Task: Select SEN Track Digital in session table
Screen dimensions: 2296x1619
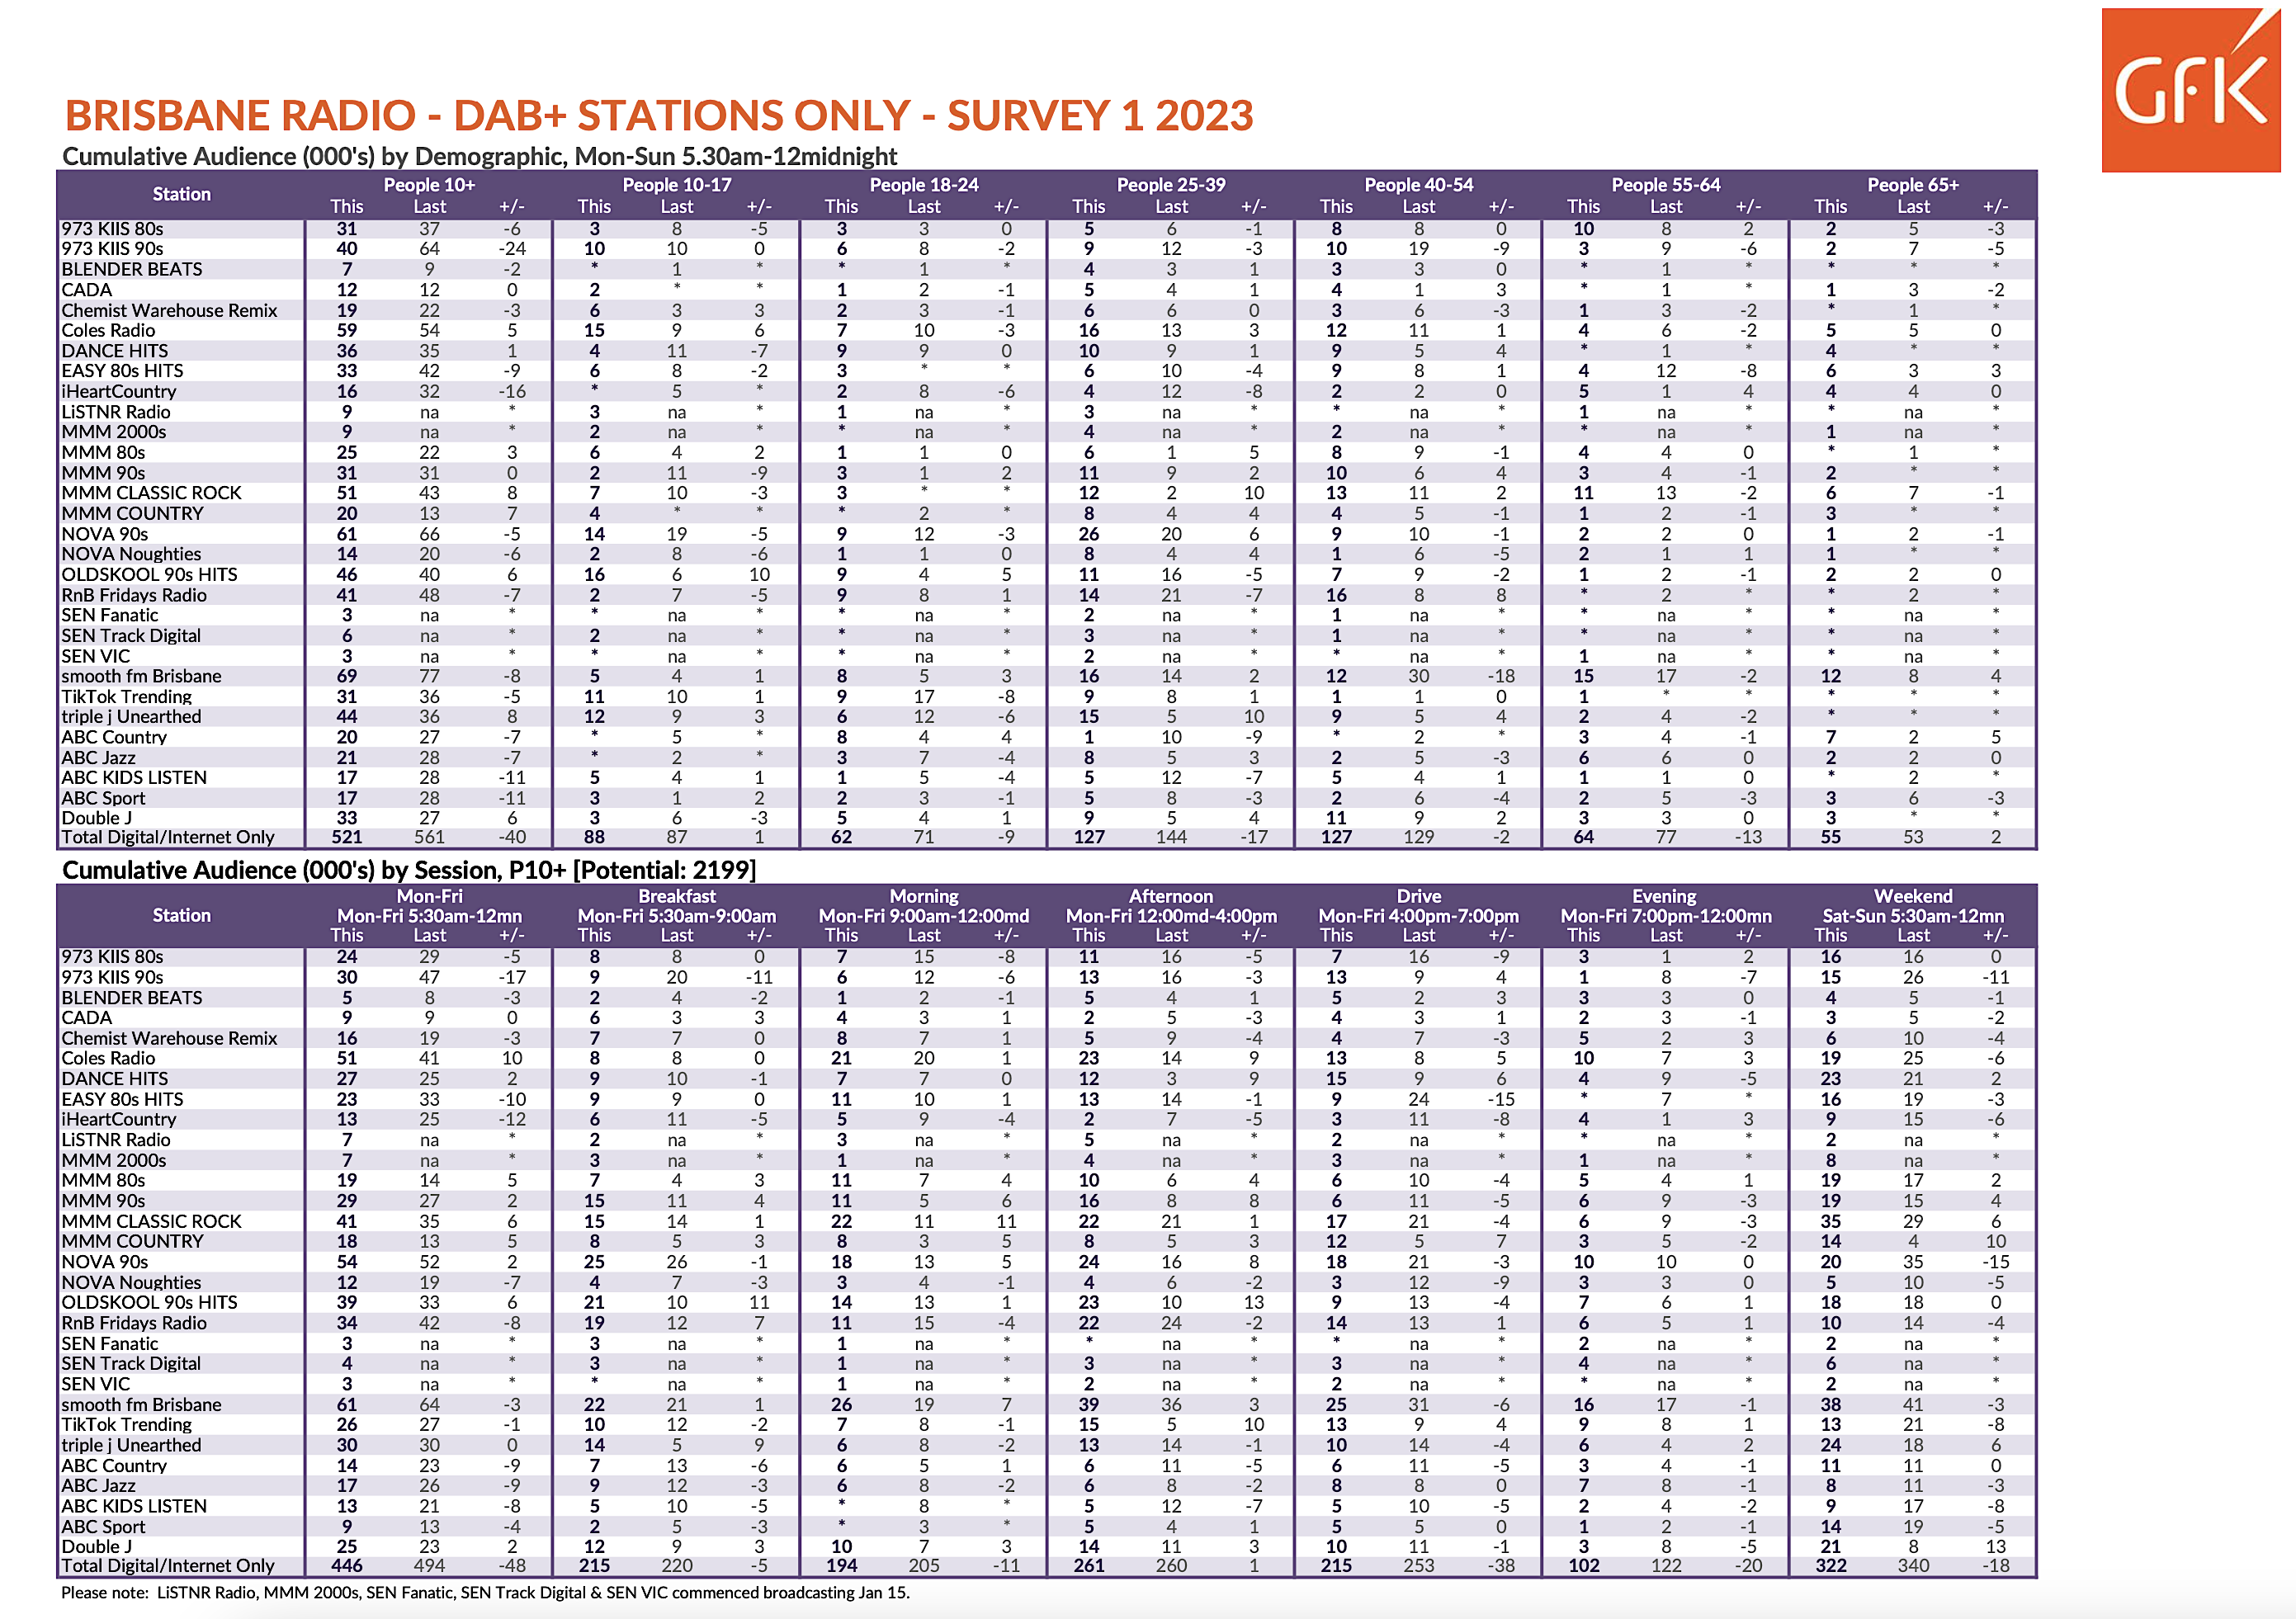Action: 1046,1364
